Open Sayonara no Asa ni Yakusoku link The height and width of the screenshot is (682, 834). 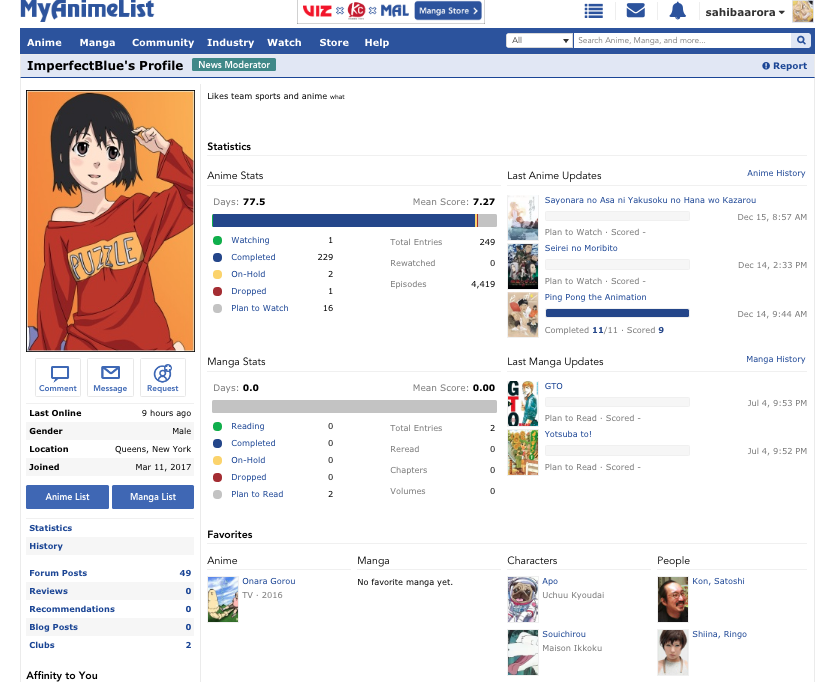(x=650, y=201)
